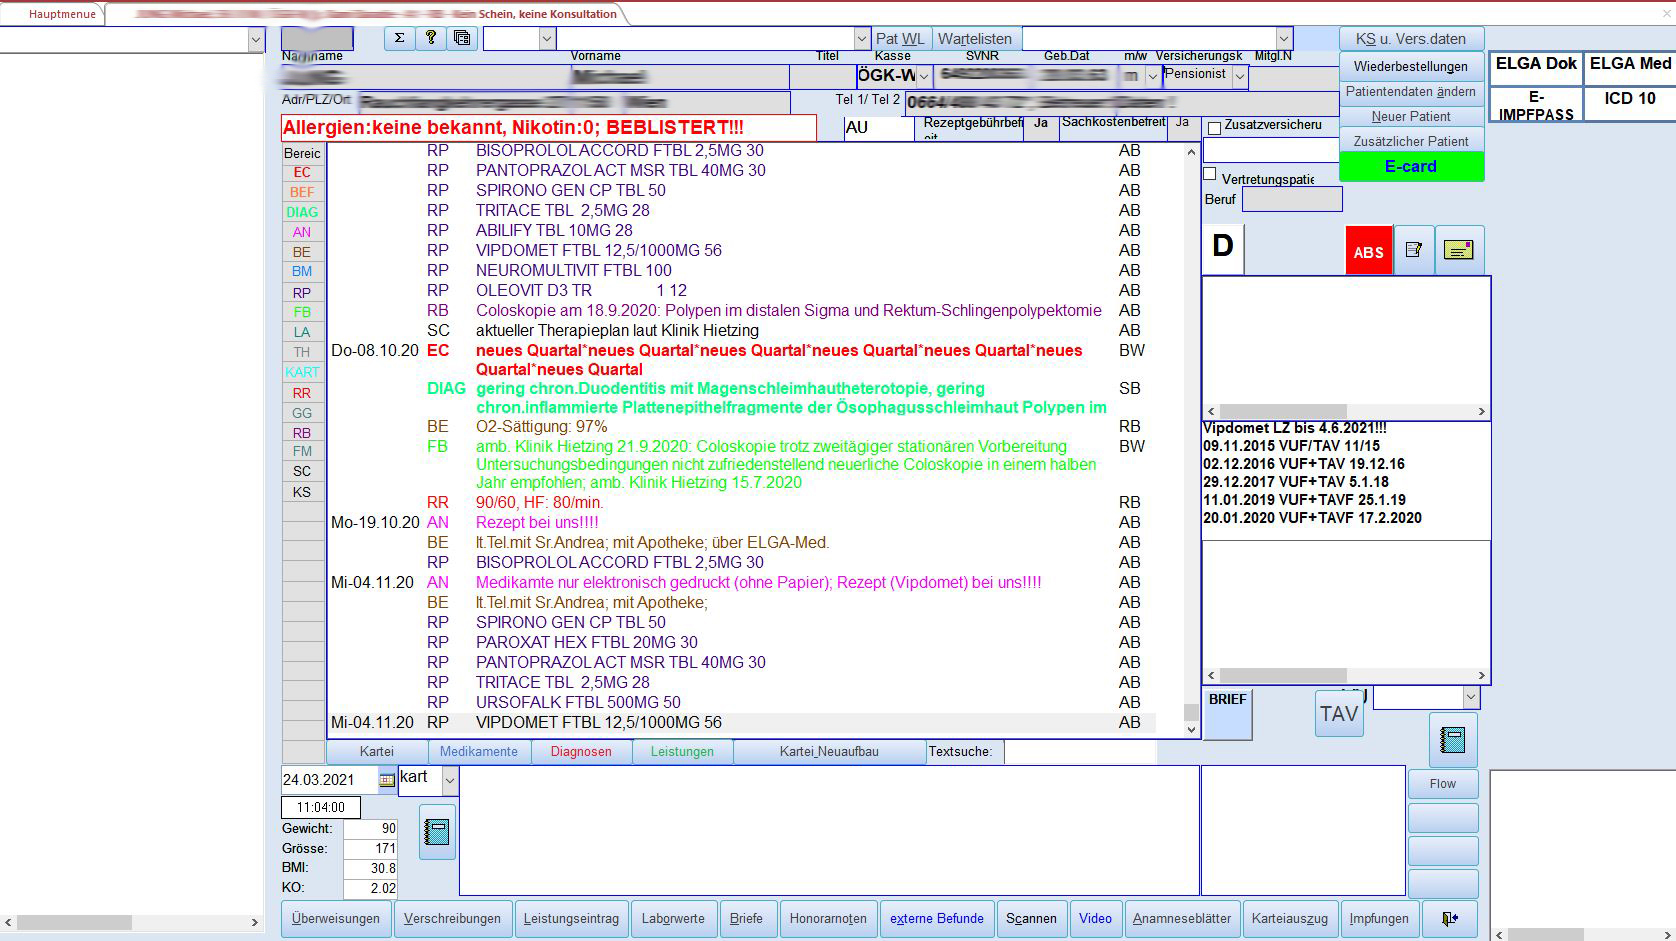Open the m/w gender dropdown
This screenshot has width=1676, height=941.
pos(1152,76)
